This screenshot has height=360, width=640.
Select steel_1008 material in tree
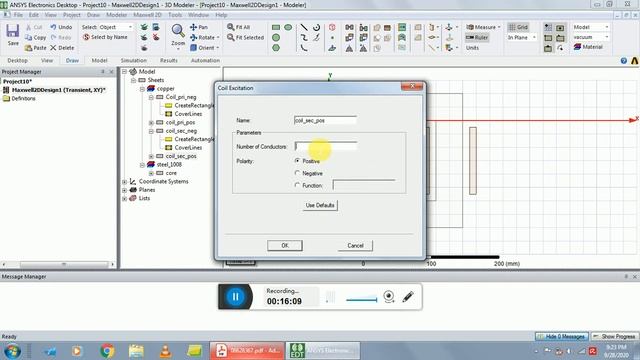(x=169, y=164)
